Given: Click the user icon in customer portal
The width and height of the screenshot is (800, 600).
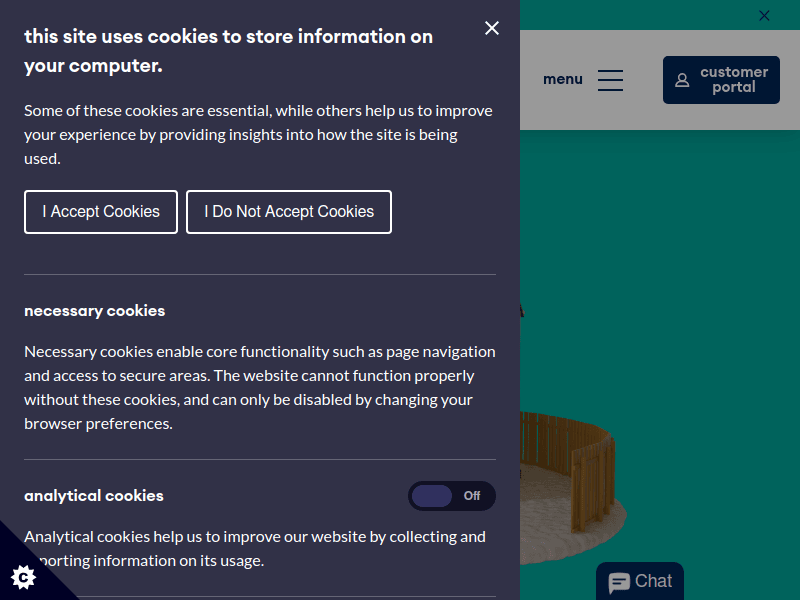Looking at the screenshot, I should (682, 80).
